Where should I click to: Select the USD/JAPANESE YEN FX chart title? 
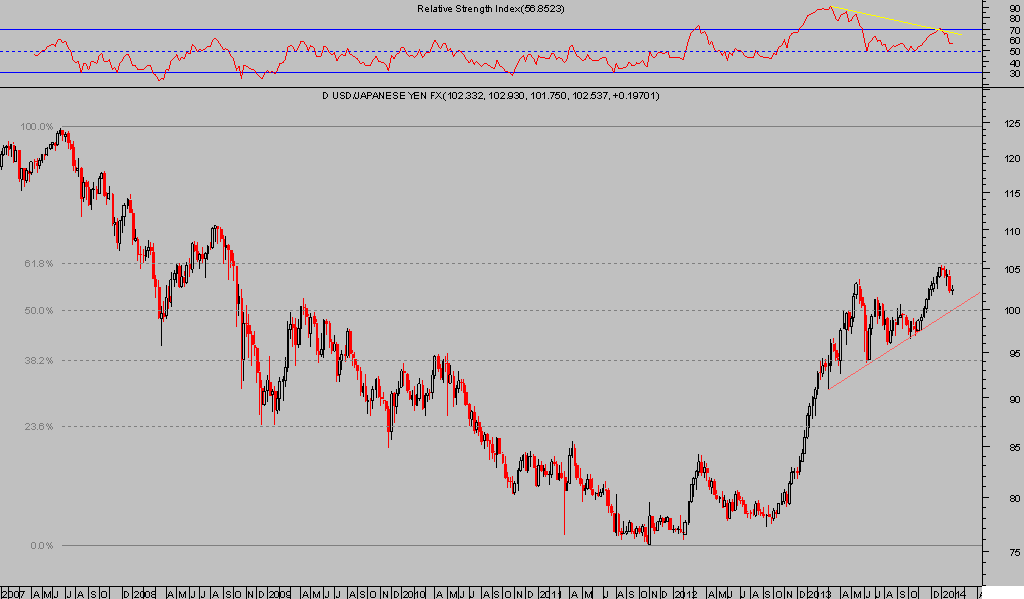coord(489,95)
